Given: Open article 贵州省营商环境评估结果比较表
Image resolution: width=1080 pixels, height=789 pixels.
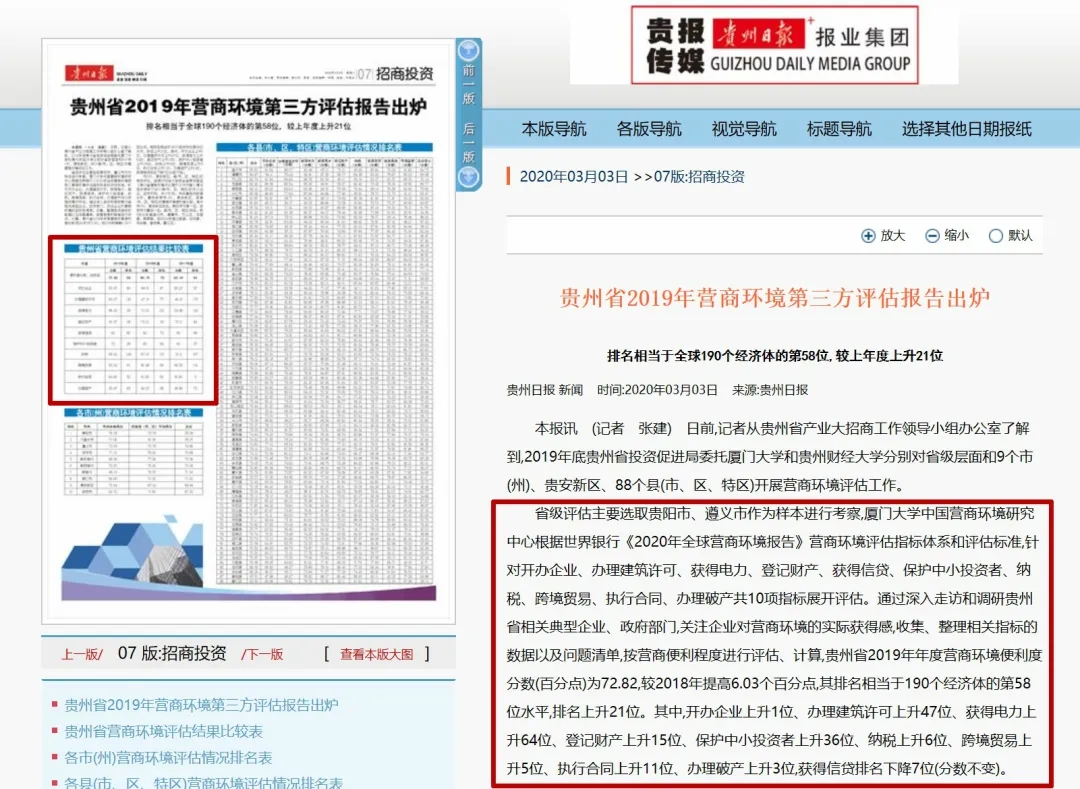Looking at the screenshot, I should click(164, 731).
